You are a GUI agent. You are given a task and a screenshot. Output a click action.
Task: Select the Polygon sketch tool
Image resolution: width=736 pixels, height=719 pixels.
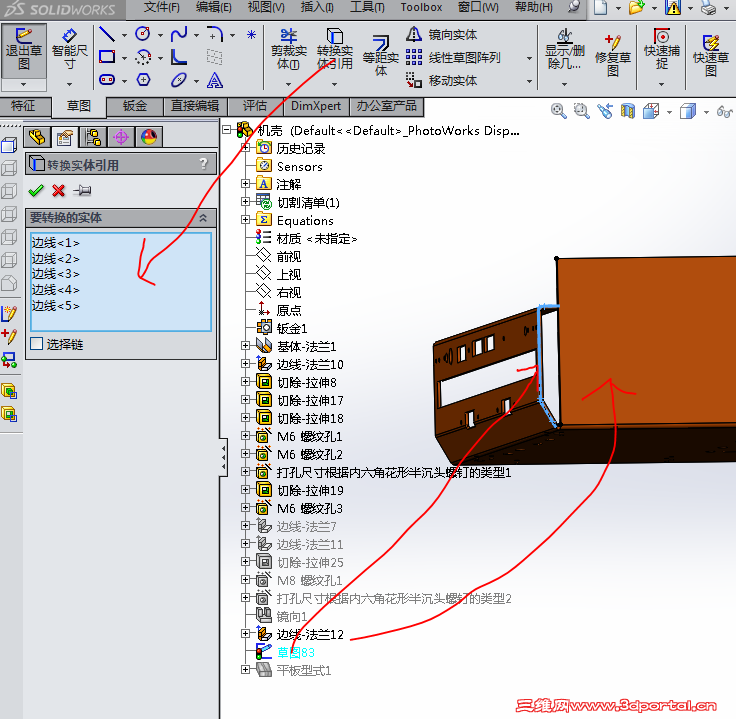coord(143,80)
